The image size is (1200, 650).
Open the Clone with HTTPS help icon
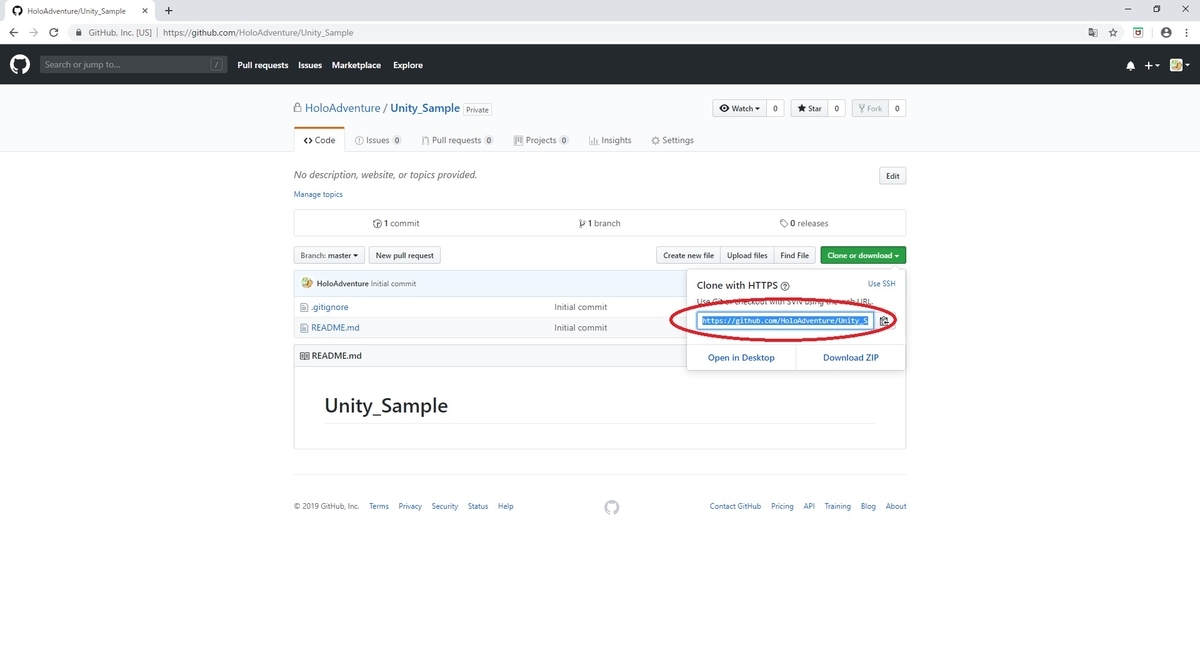(x=785, y=286)
